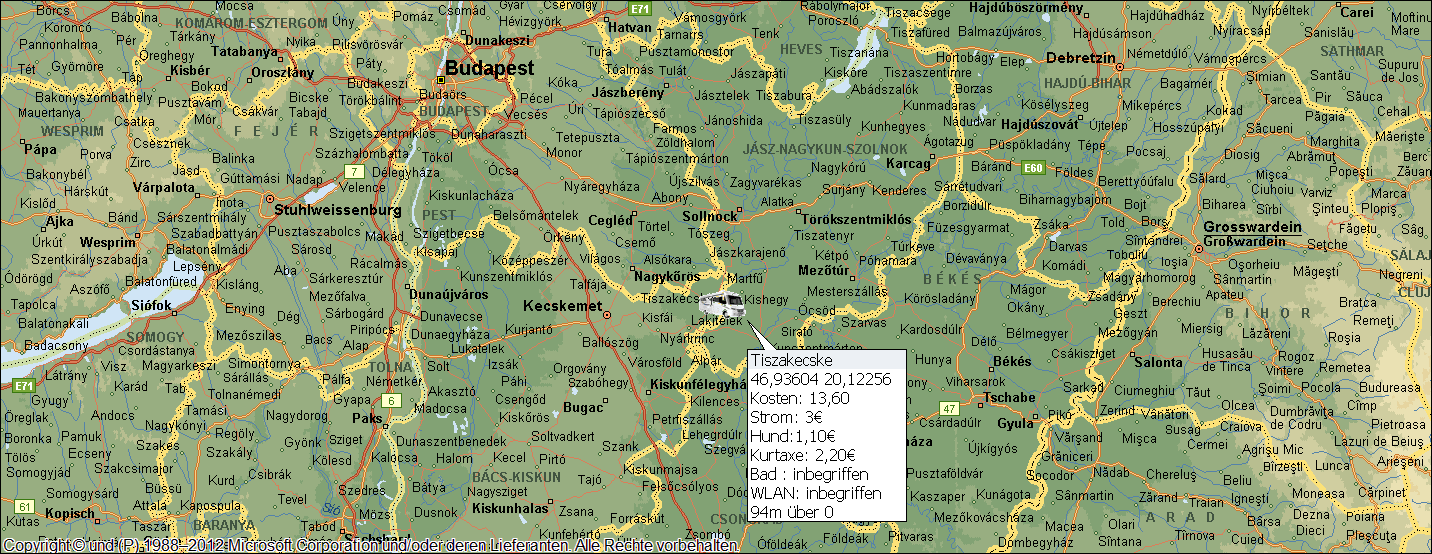Viewport: 1432px width, 554px height.
Task: Click the motorhome icon at Tiszakecske
Action: coord(721,303)
